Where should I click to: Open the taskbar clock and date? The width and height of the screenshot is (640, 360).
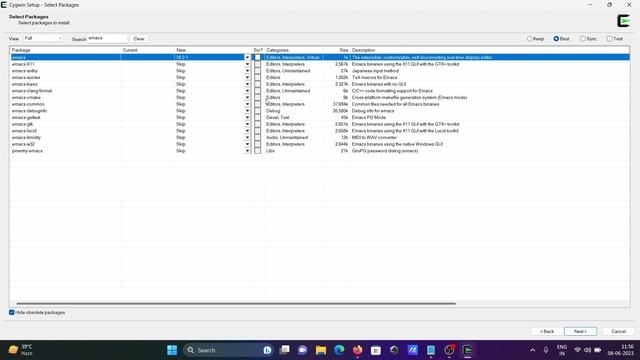[620, 350]
